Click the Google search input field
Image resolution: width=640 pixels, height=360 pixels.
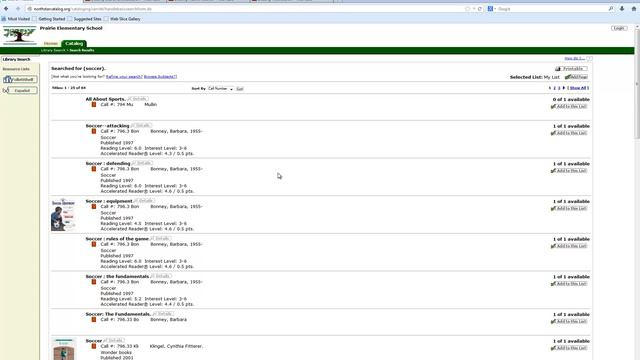coord(551,9)
